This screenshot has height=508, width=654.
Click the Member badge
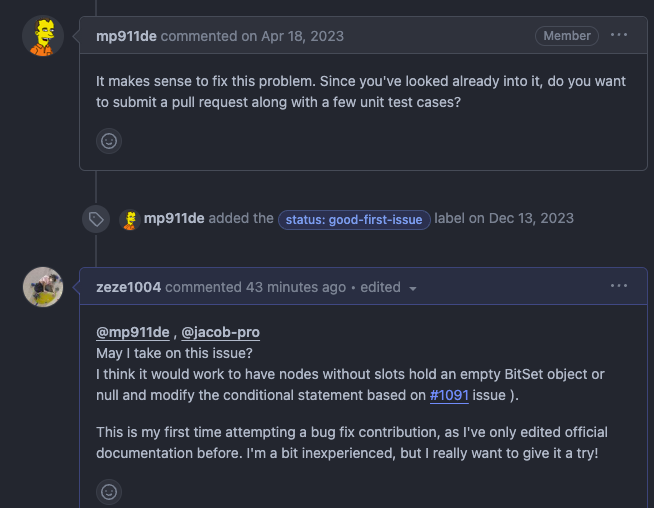(x=567, y=36)
